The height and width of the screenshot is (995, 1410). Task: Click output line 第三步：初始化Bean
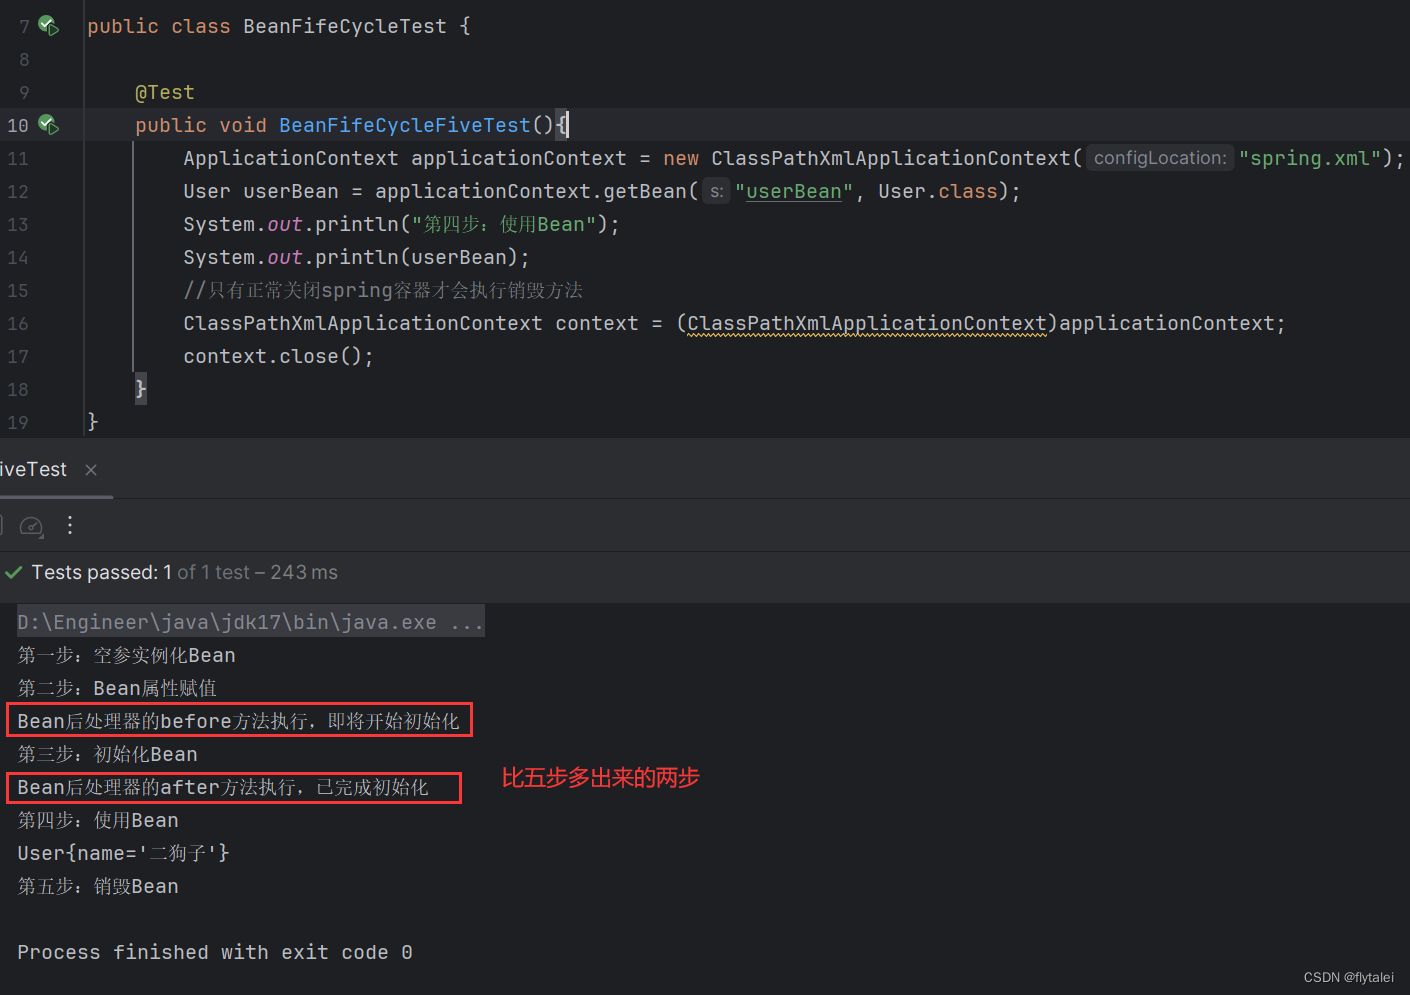point(107,754)
